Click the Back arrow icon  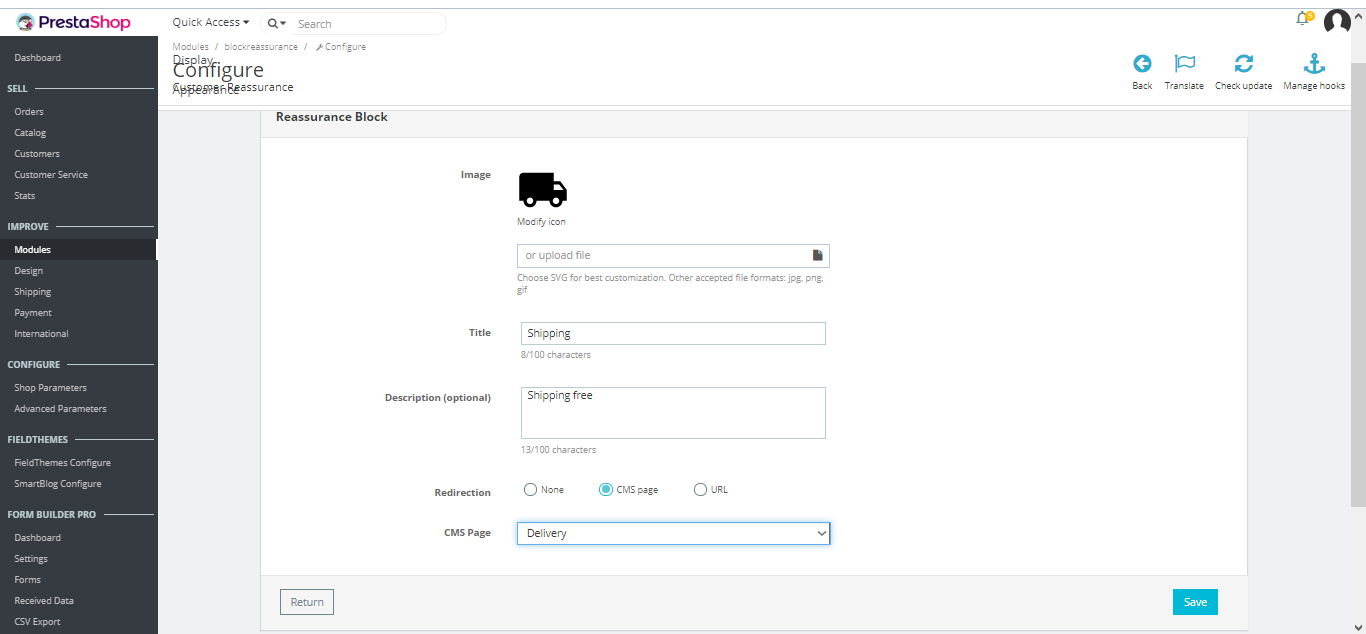tap(1142, 64)
